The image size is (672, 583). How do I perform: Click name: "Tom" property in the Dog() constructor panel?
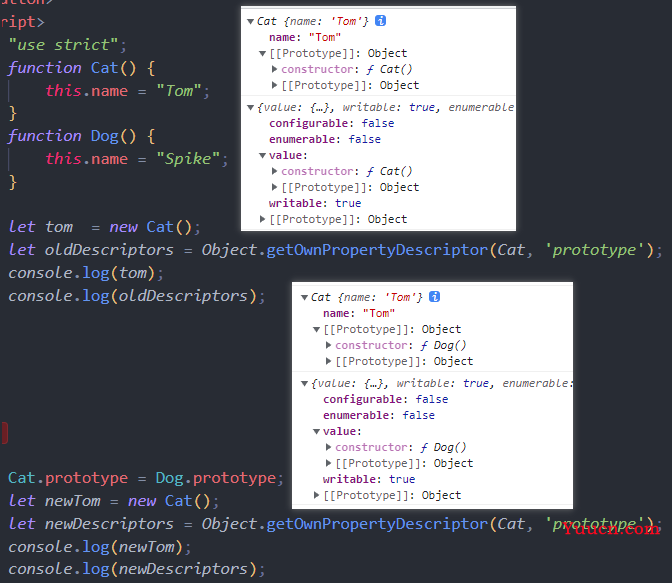pyautogui.click(x=359, y=314)
